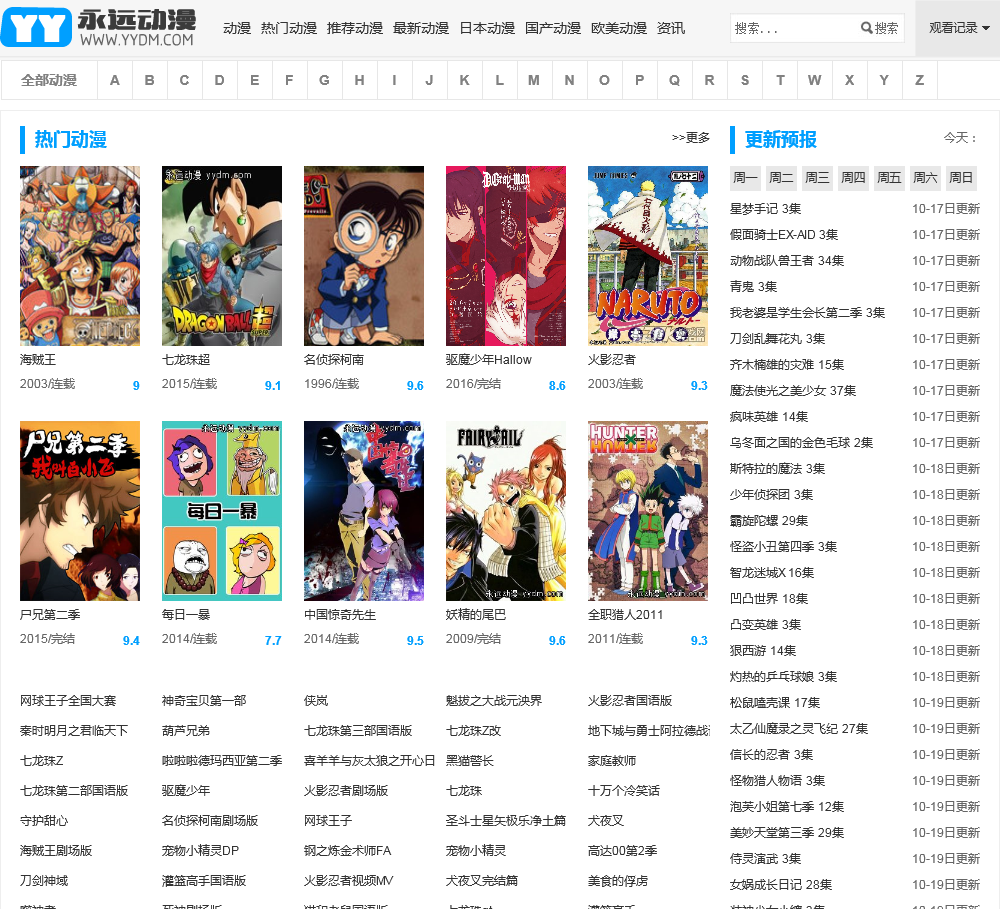The image size is (1000, 909).
Task: Open the 日本动漫 navigation link
Action: (x=487, y=29)
